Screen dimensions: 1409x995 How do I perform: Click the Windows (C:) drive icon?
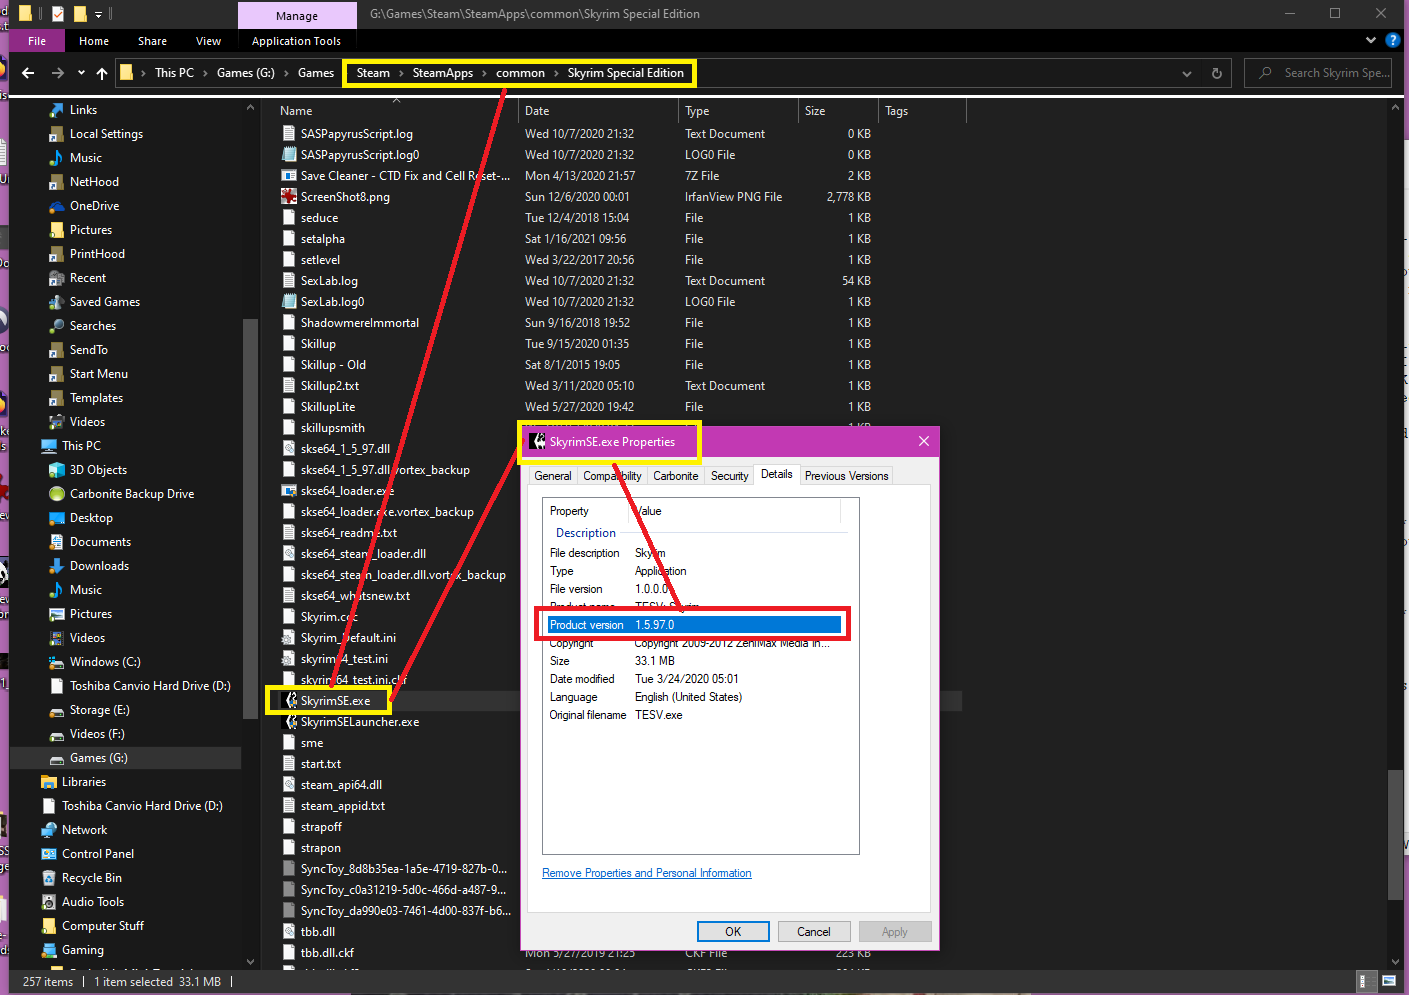[57, 662]
